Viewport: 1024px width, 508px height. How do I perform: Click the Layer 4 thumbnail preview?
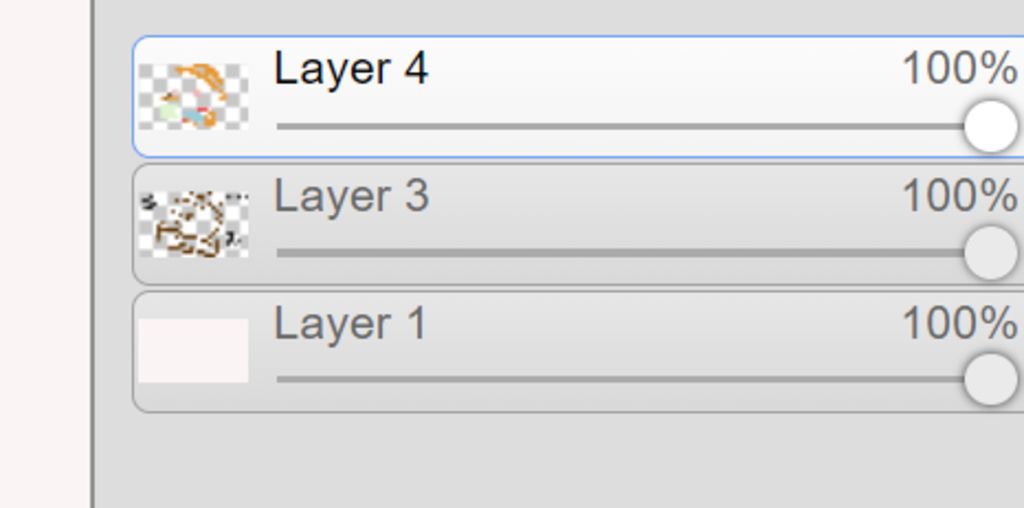(x=193, y=97)
